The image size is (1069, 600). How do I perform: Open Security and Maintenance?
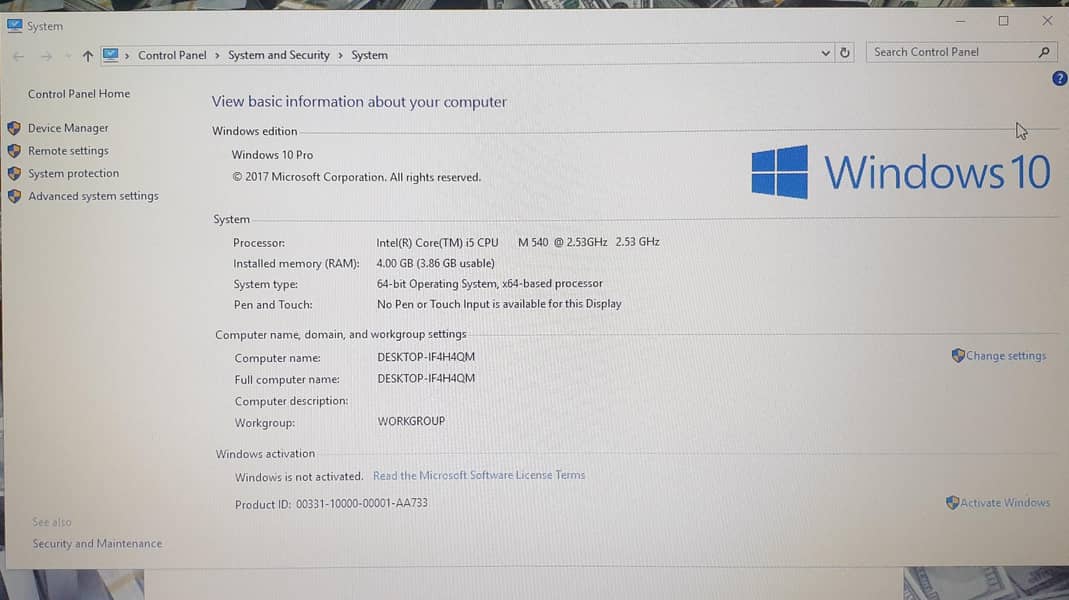coord(97,543)
